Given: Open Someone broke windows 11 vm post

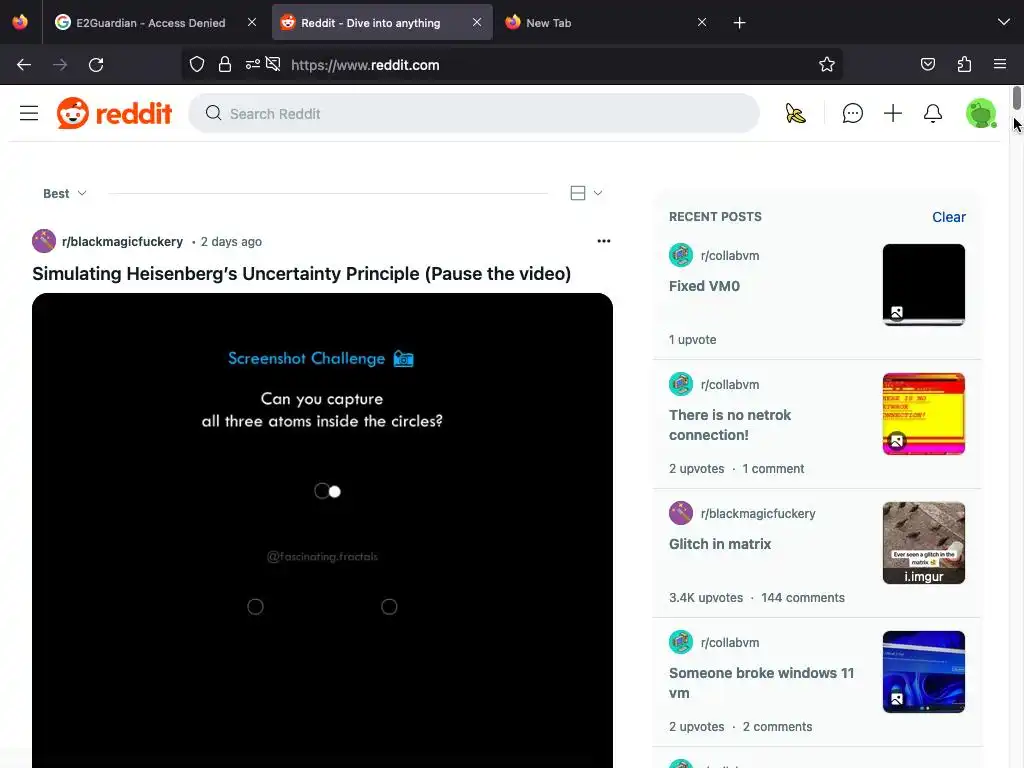Looking at the screenshot, I should (x=761, y=683).
